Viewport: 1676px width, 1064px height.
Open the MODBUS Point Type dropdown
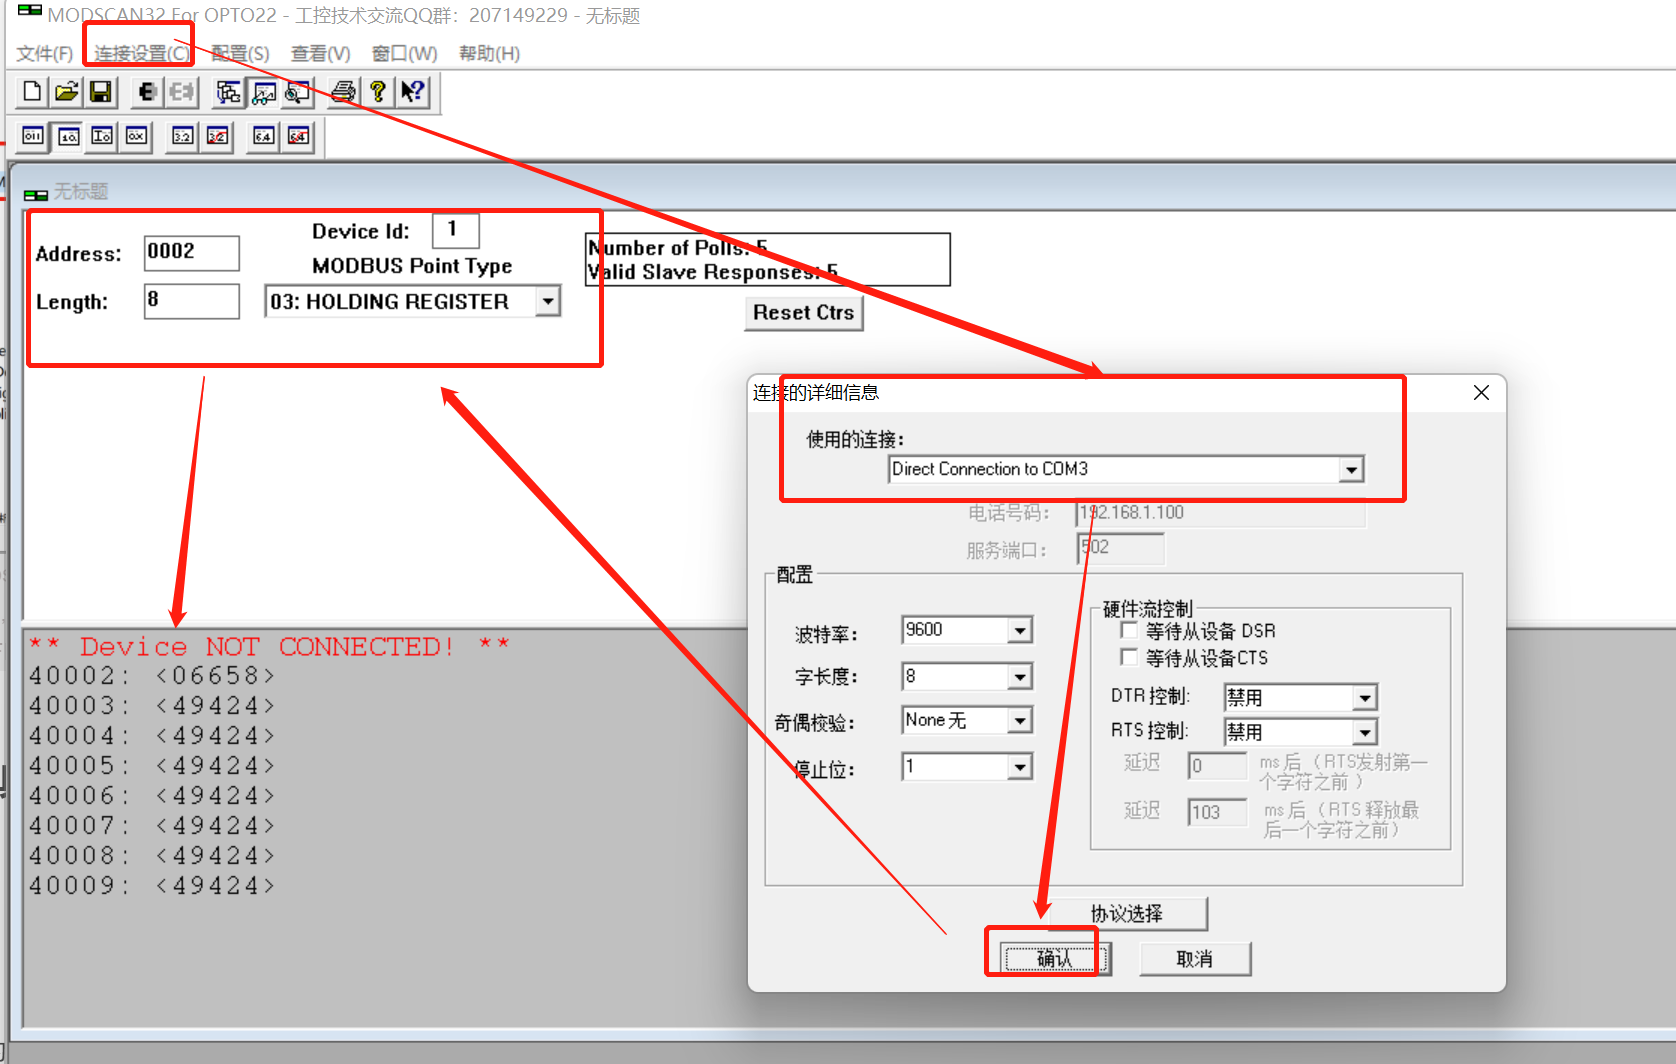tap(547, 301)
